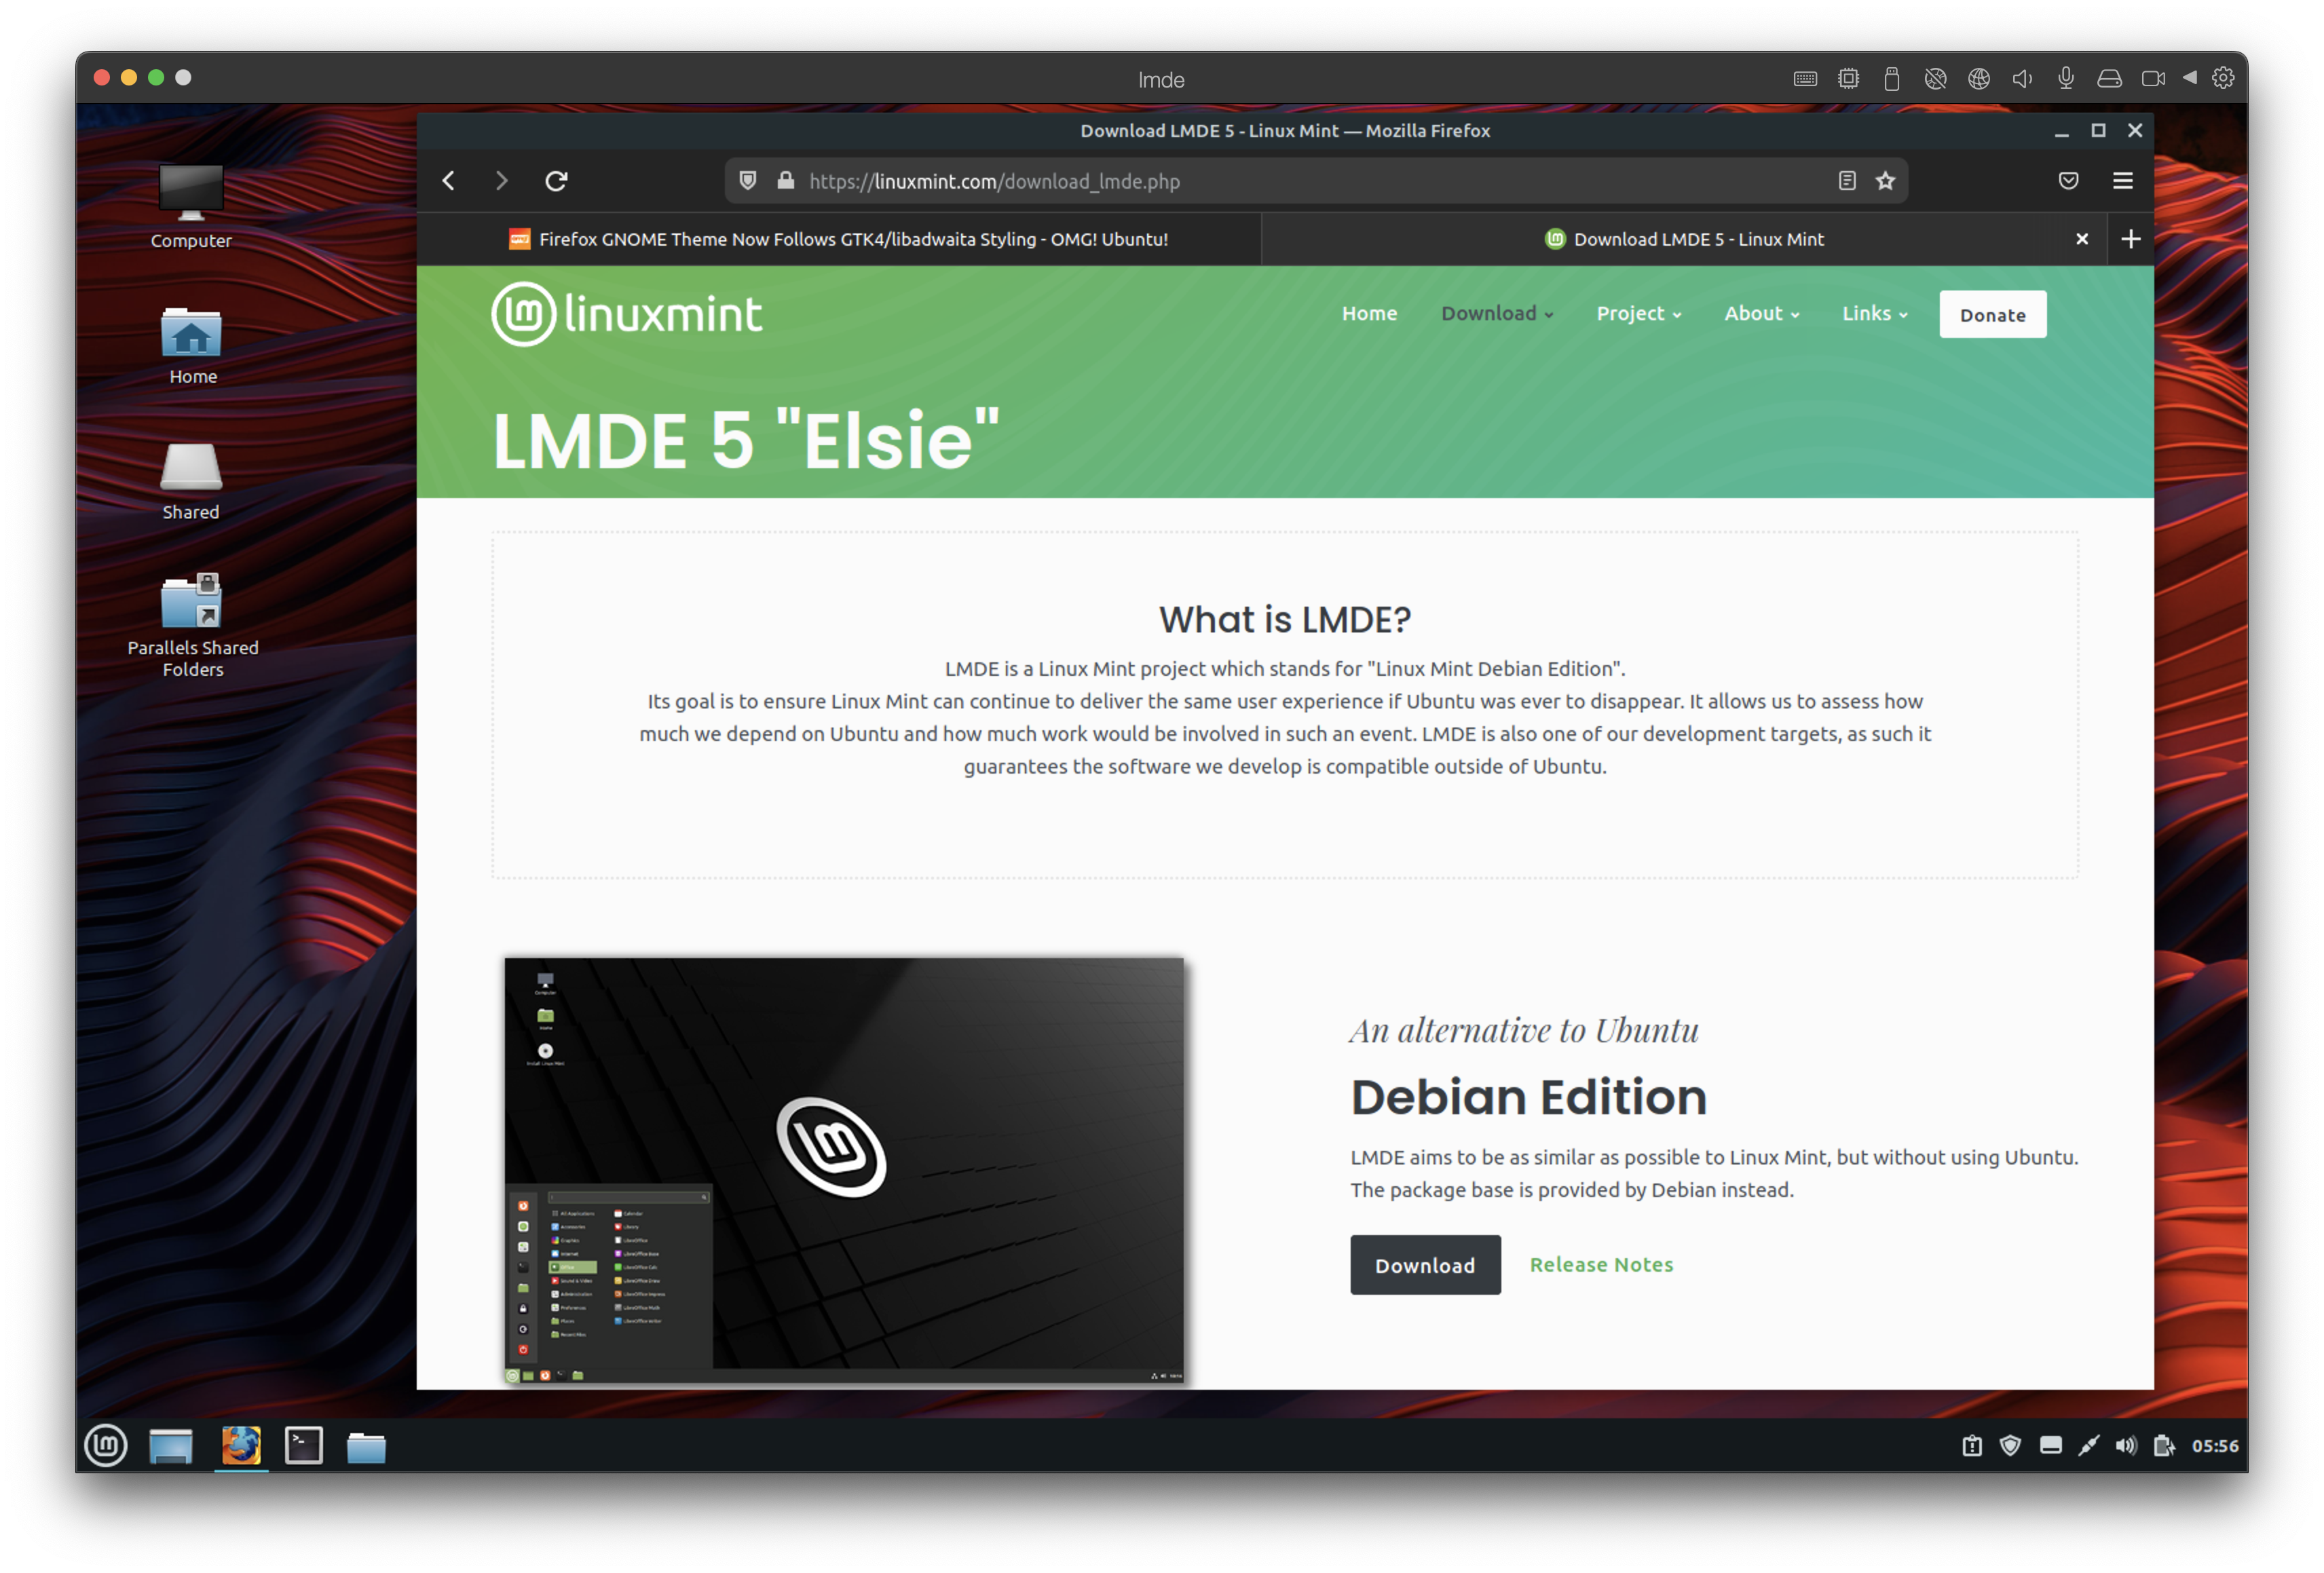Screen dimensions: 2324x1573
Task: Select the Download LMDE 5 - Linux Mint tab
Action: (x=1684, y=239)
